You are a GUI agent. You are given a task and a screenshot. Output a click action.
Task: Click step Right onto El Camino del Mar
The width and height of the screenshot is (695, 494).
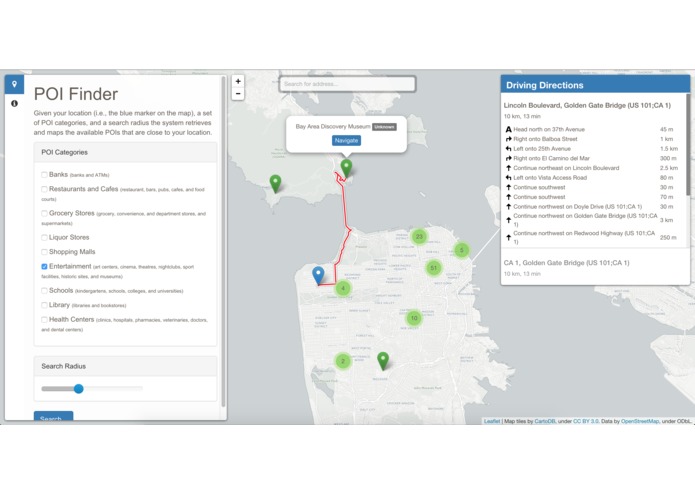[593, 158]
